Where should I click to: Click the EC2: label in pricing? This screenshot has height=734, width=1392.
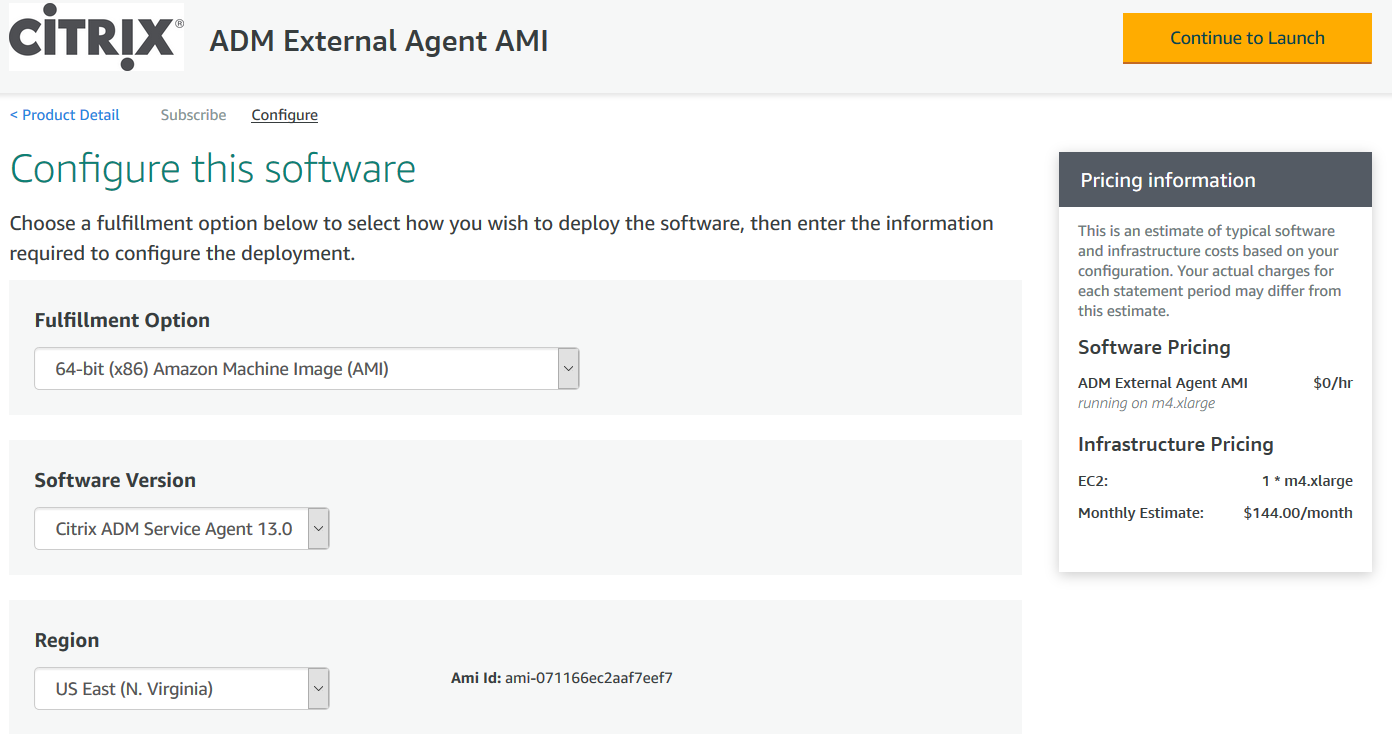point(1093,481)
